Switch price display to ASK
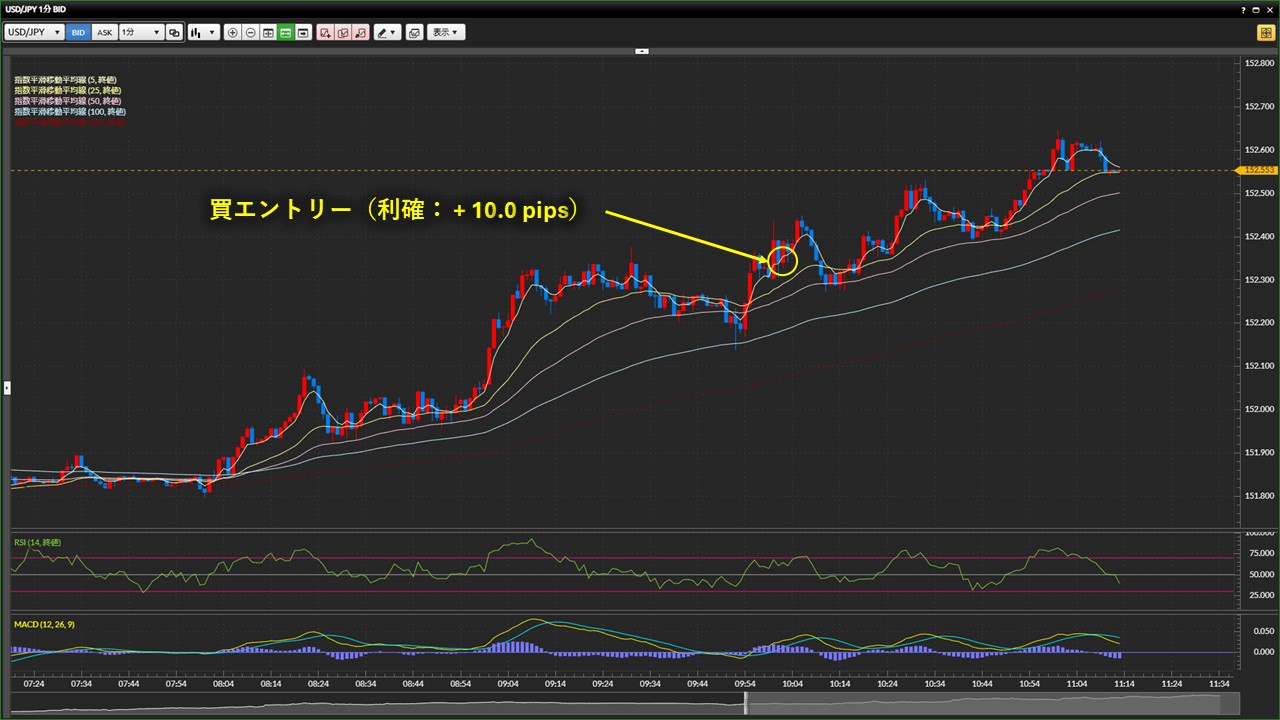The image size is (1280, 720). 104,32
